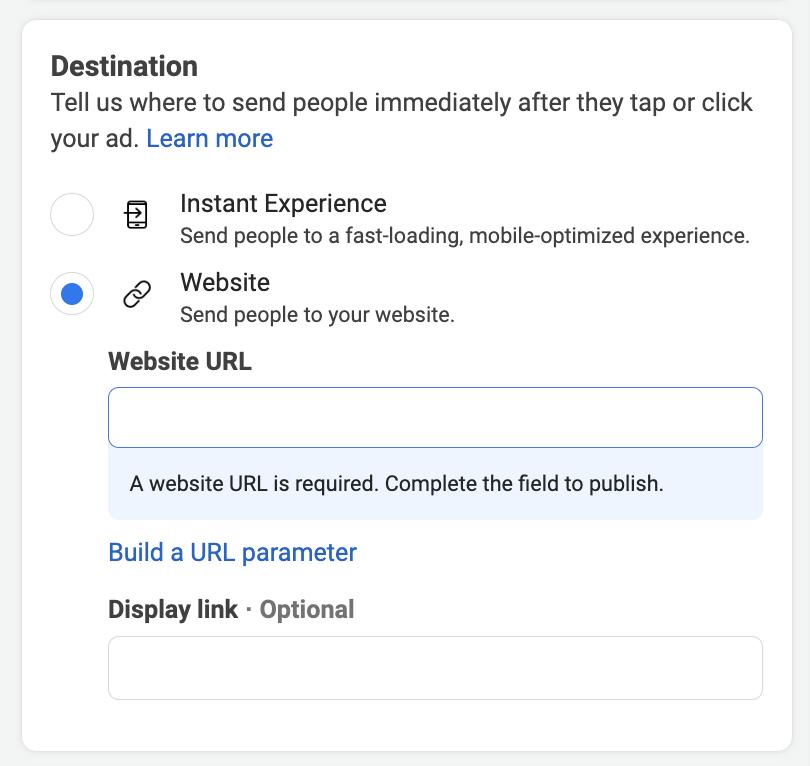This screenshot has width=810, height=766.
Task: Click the 'Complete the field to publish' text
Action: (x=525, y=484)
